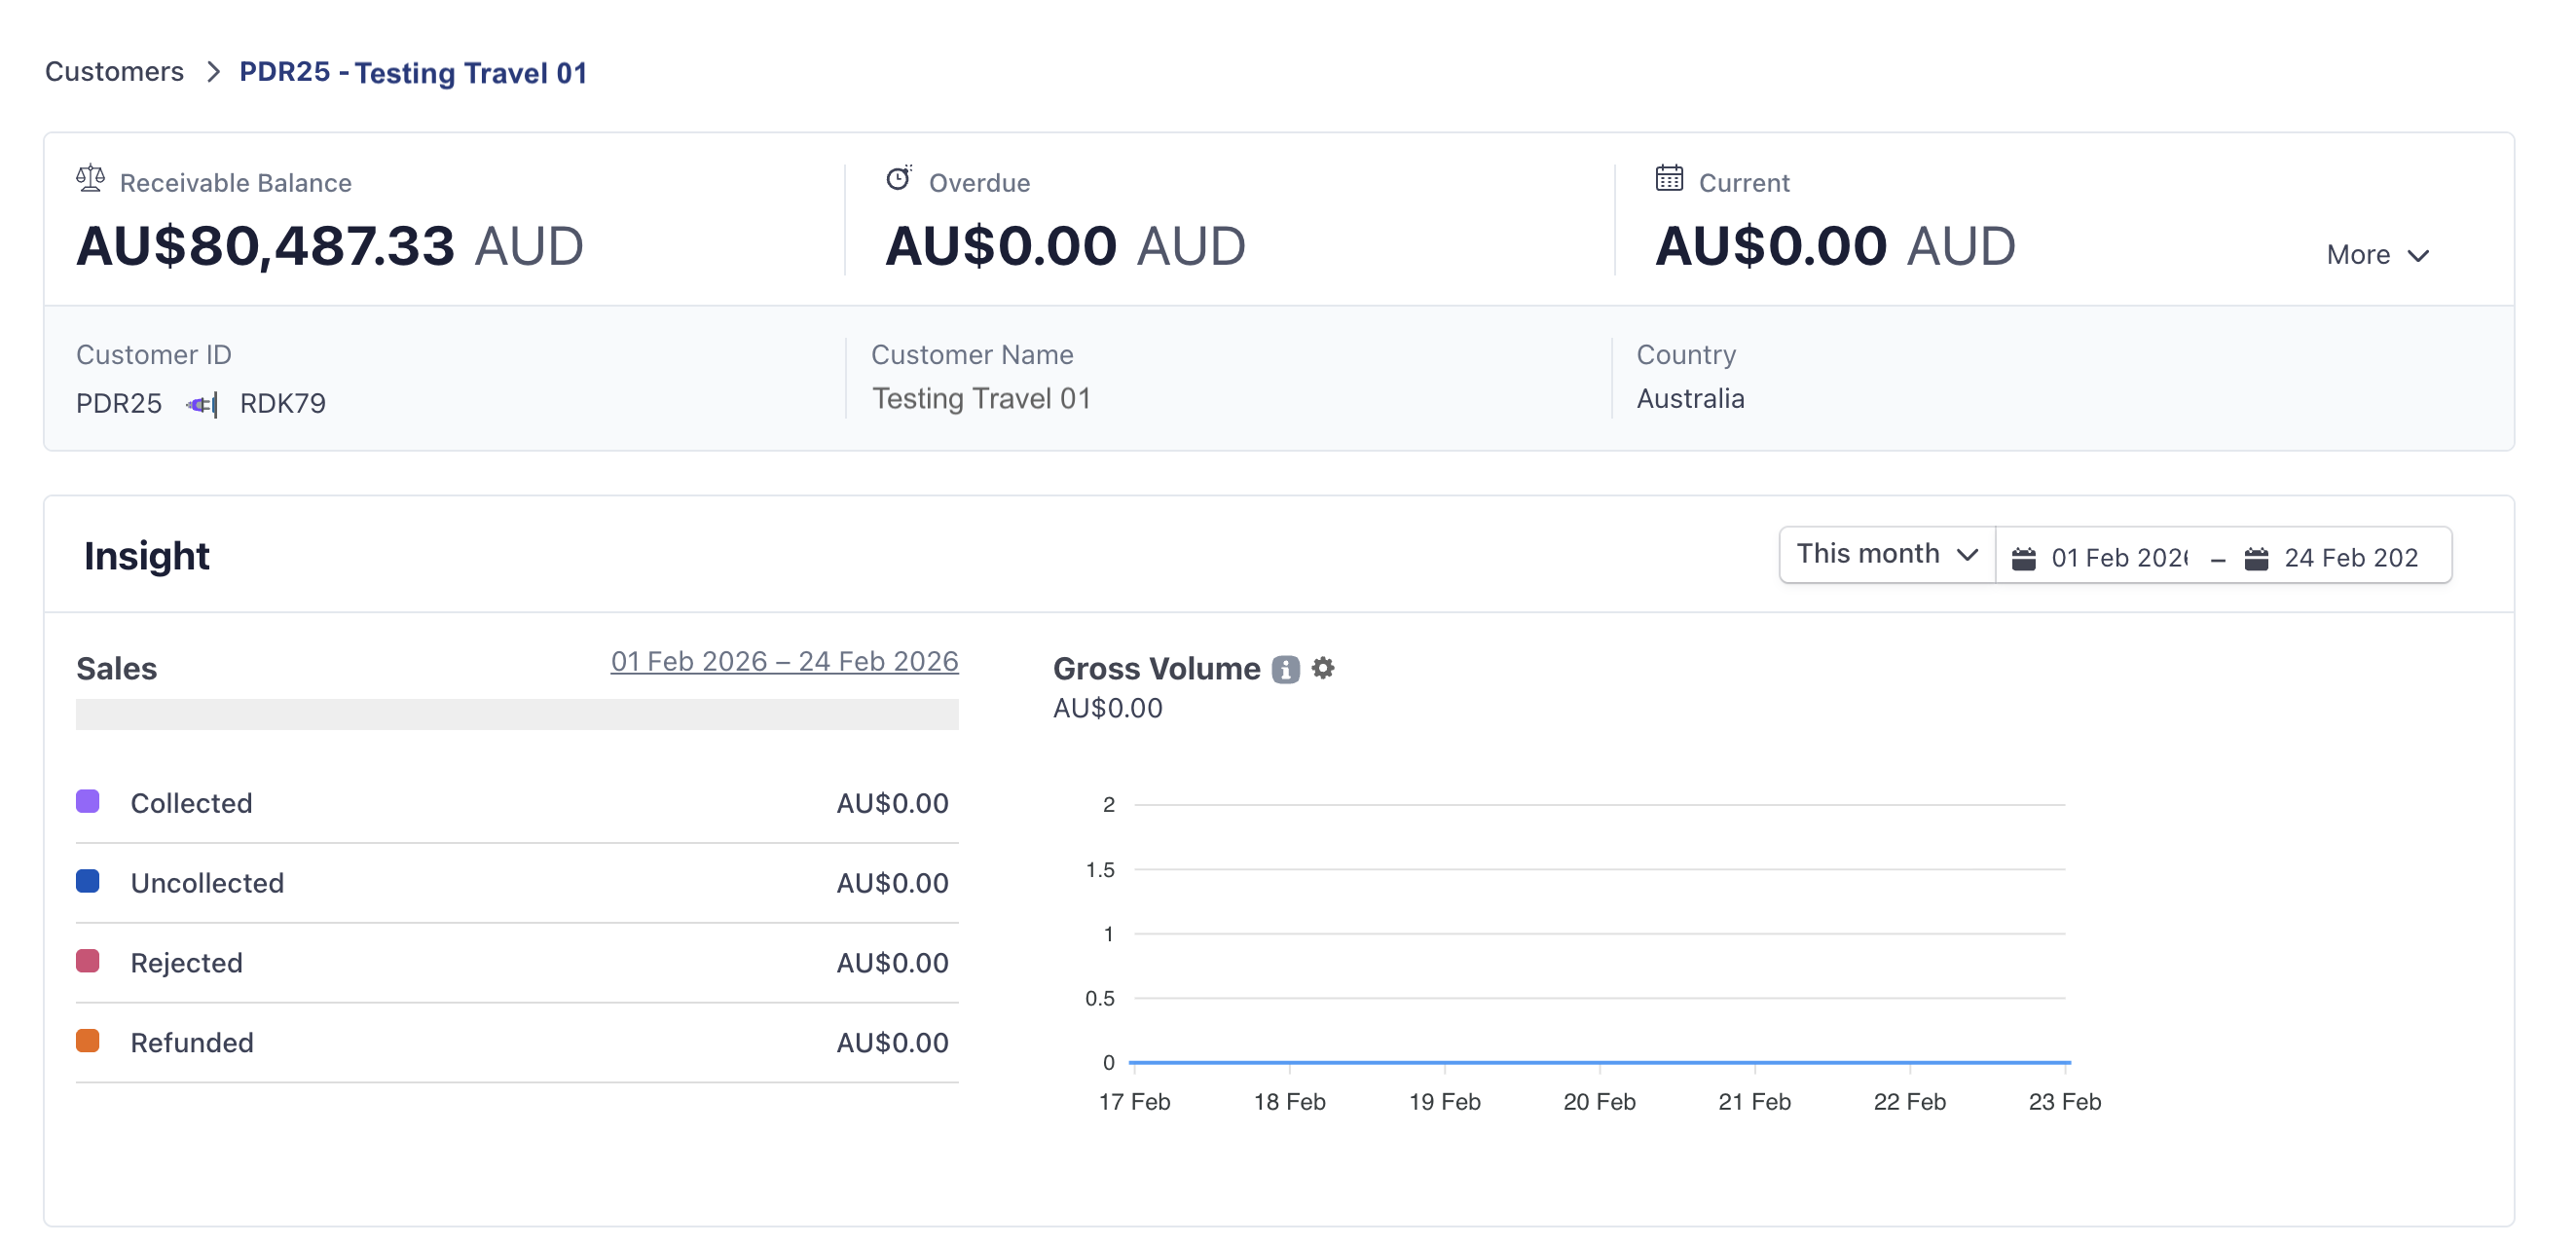2576x1245 pixels.
Task: Click the orange Refunded legend swatch
Action: [x=88, y=1041]
